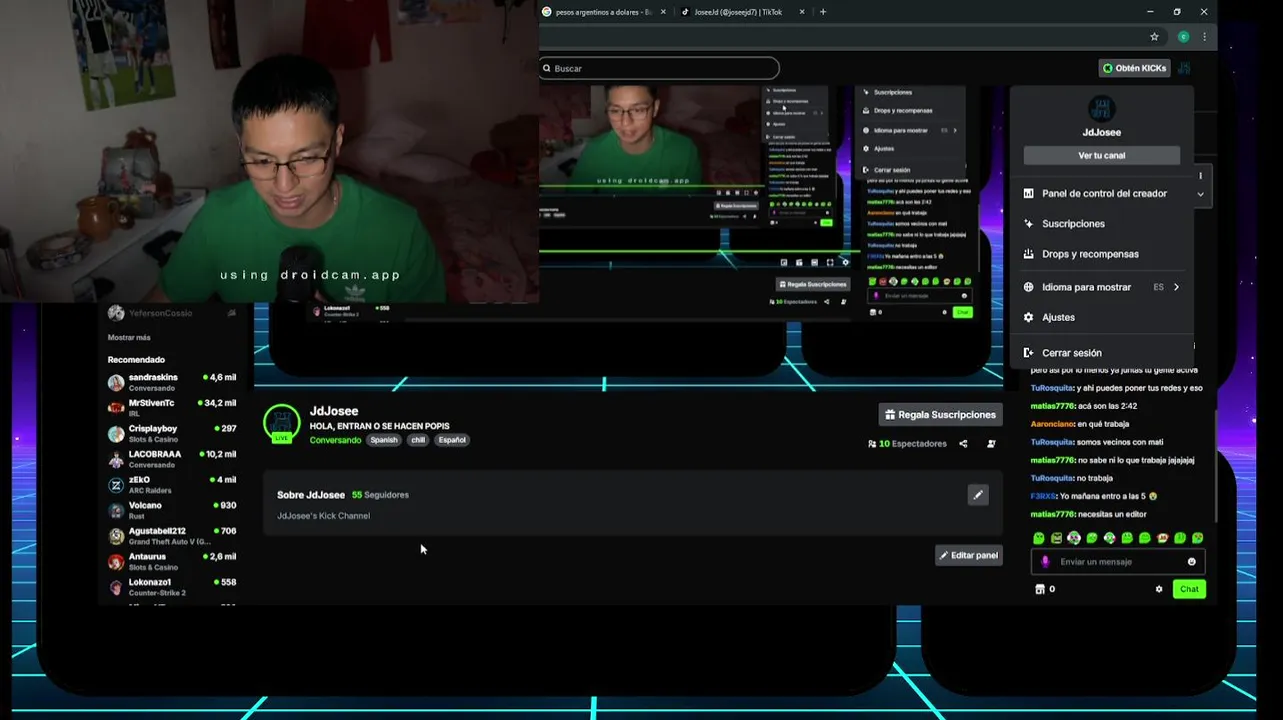Click the Antaurus channel avatar
The width and height of the screenshot is (1283, 720).
pyautogui.click(x=116, y=562)
